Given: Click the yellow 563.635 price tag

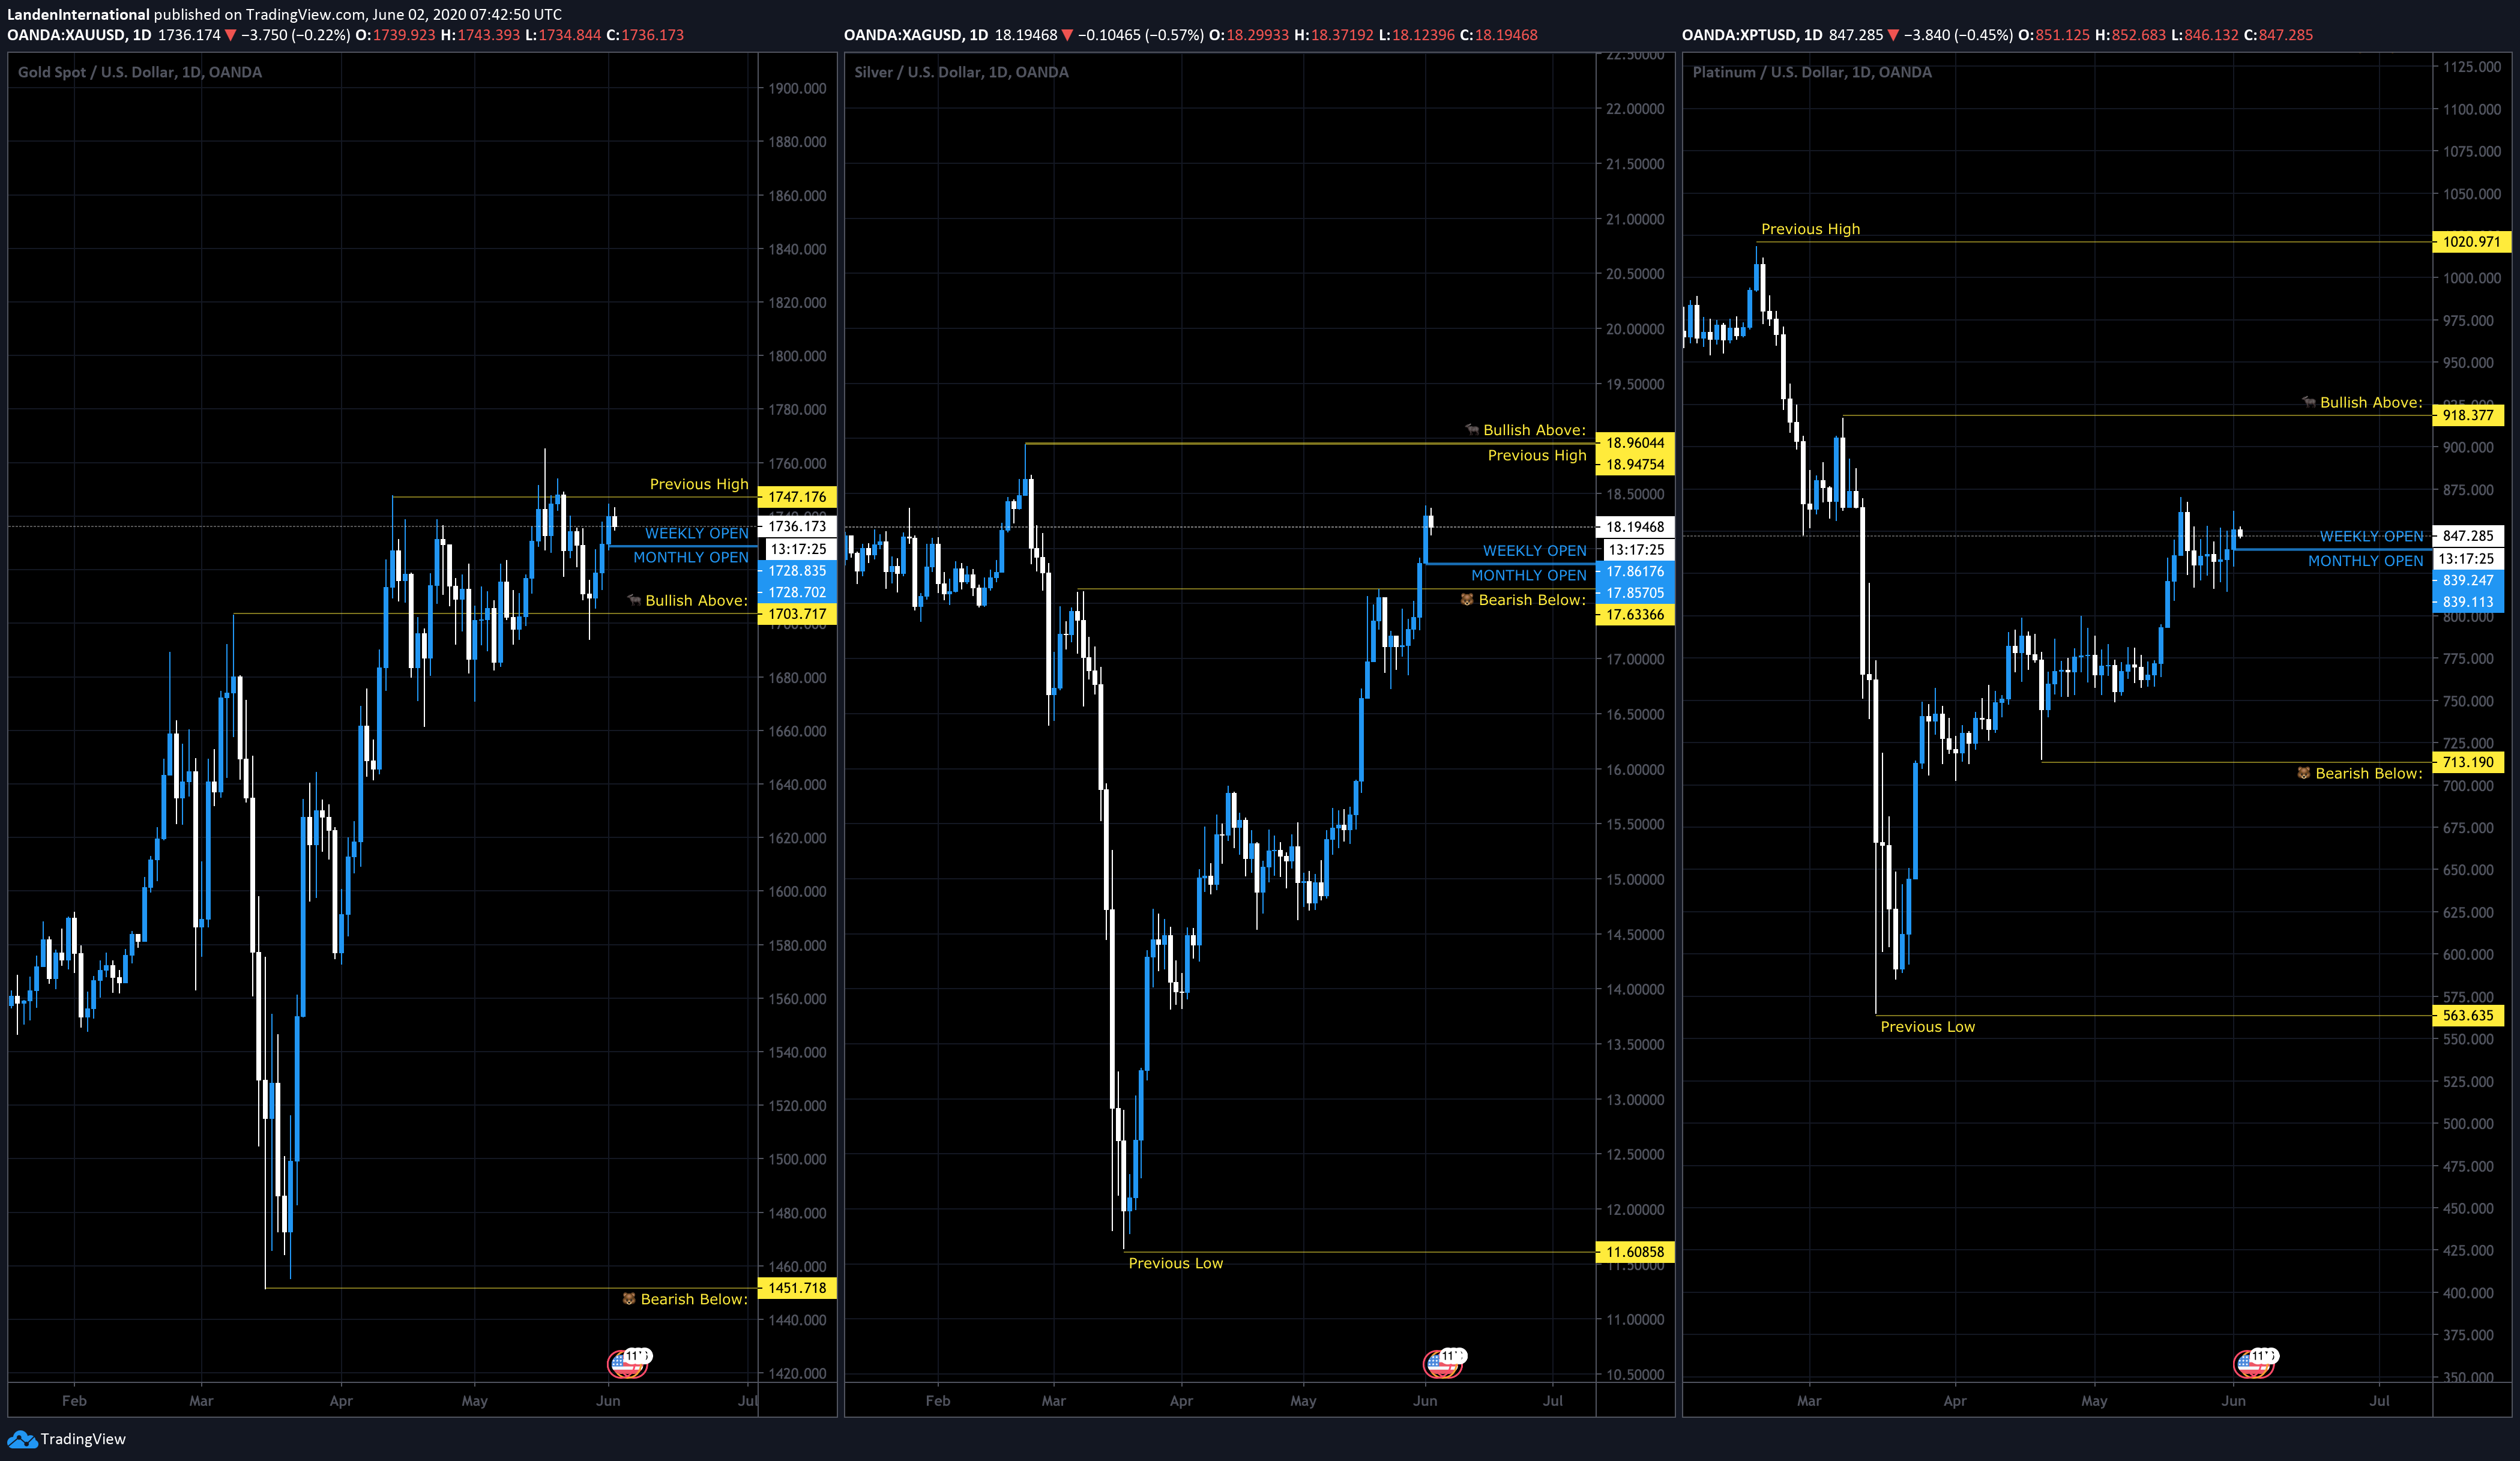Looking at the screenshot, I should click(x=2468, y=1016).
